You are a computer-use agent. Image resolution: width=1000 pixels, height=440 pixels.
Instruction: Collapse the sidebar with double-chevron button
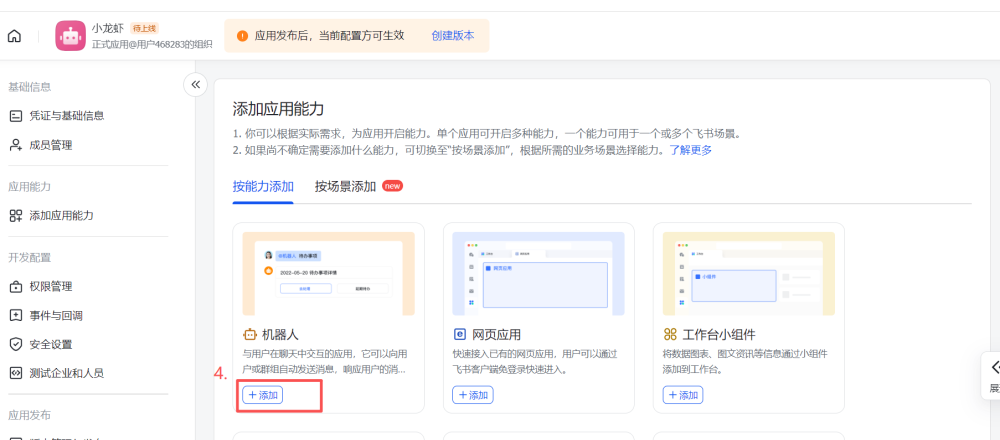pos(195,85)
